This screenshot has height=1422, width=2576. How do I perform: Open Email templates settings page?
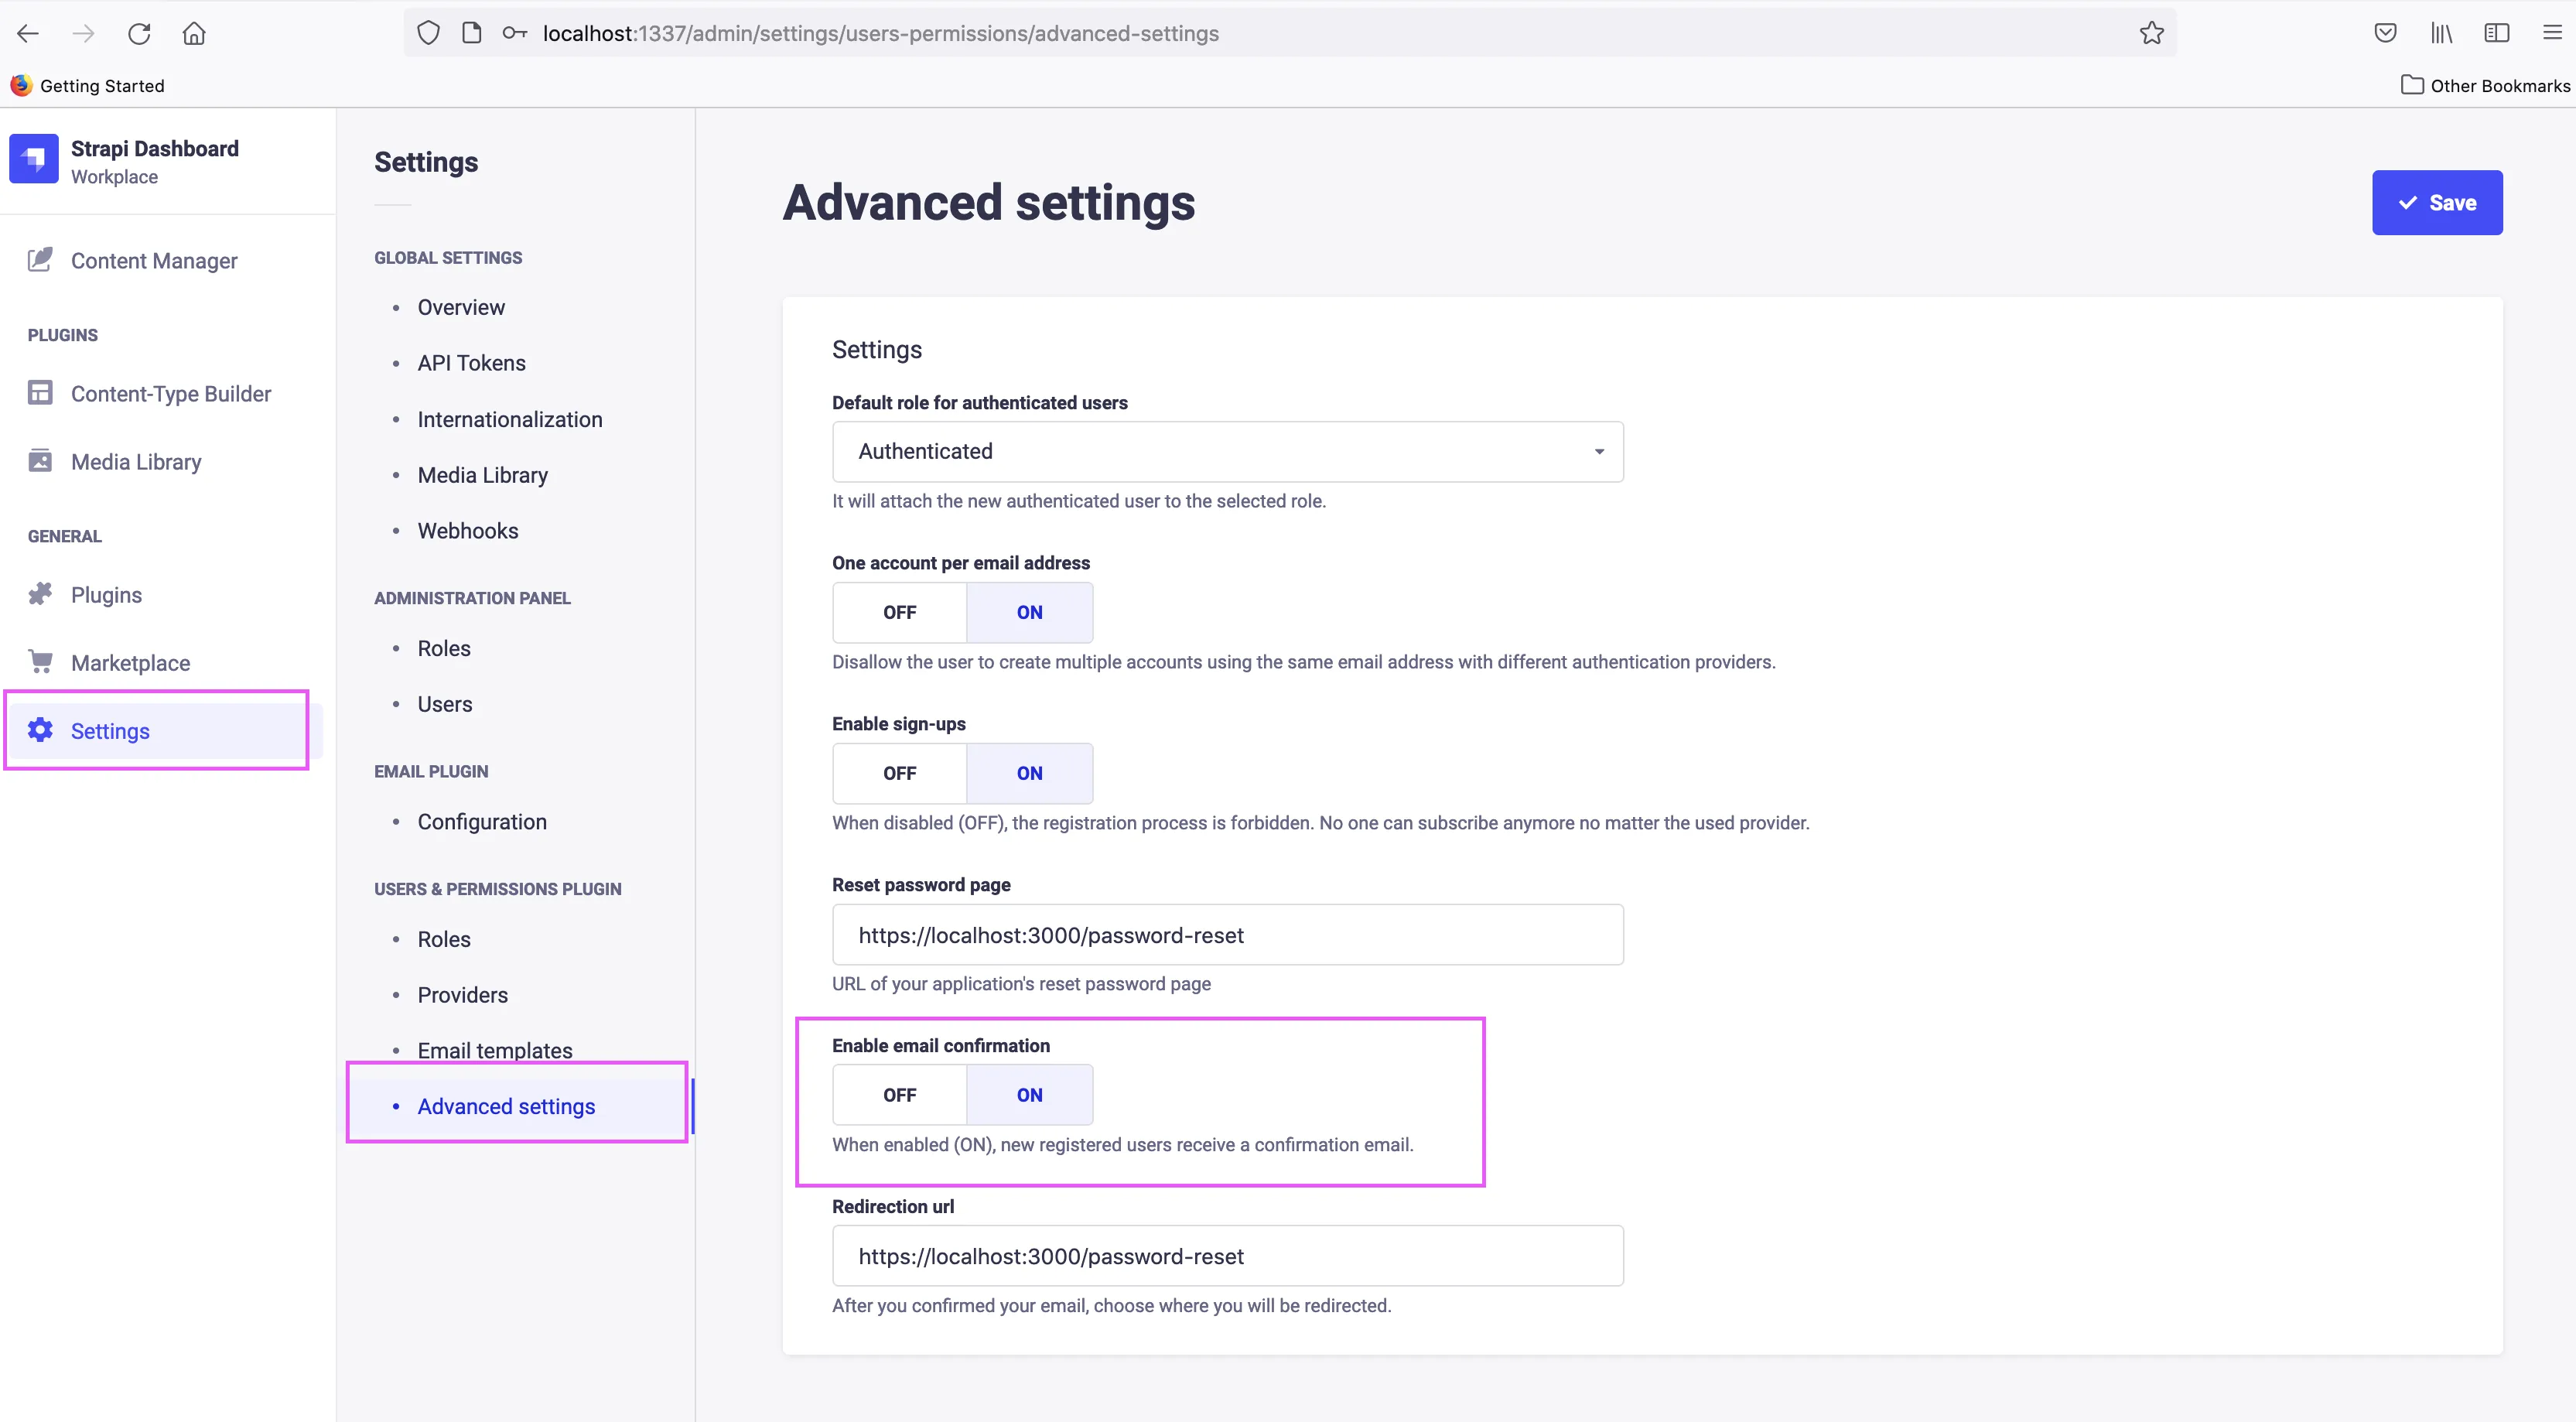pyautogui.click(x=495, y=1049)
